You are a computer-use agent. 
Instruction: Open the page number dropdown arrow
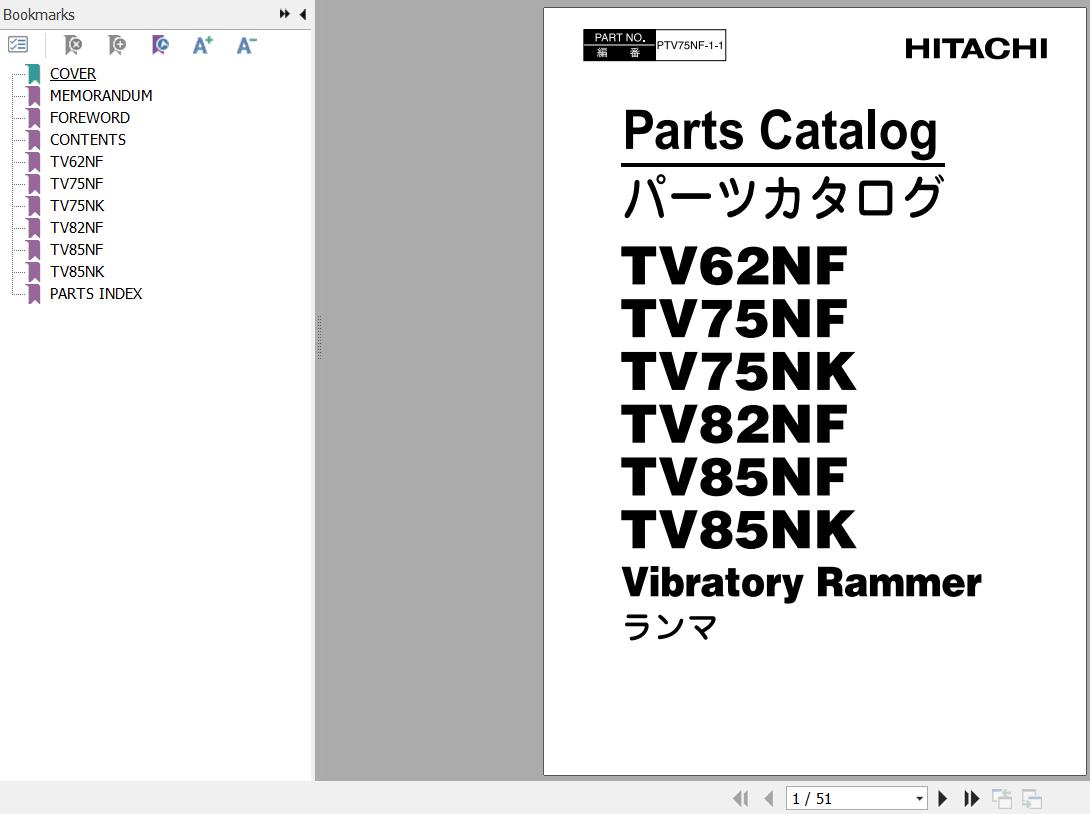point(920,799)
